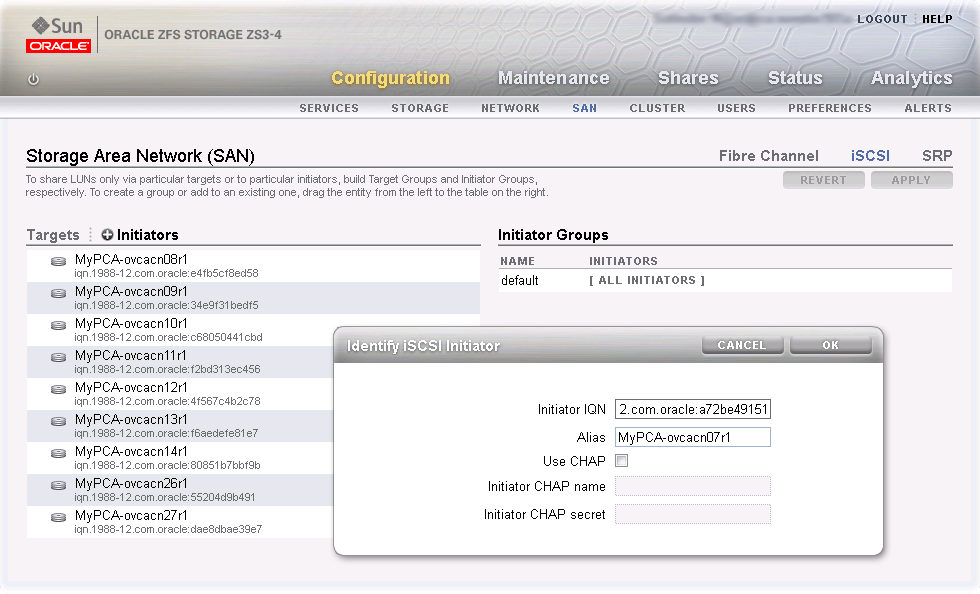Select the disk icon beside MyPCA-ovcacn11r1
Screen dimensions: 980x594
coord(57,359)
